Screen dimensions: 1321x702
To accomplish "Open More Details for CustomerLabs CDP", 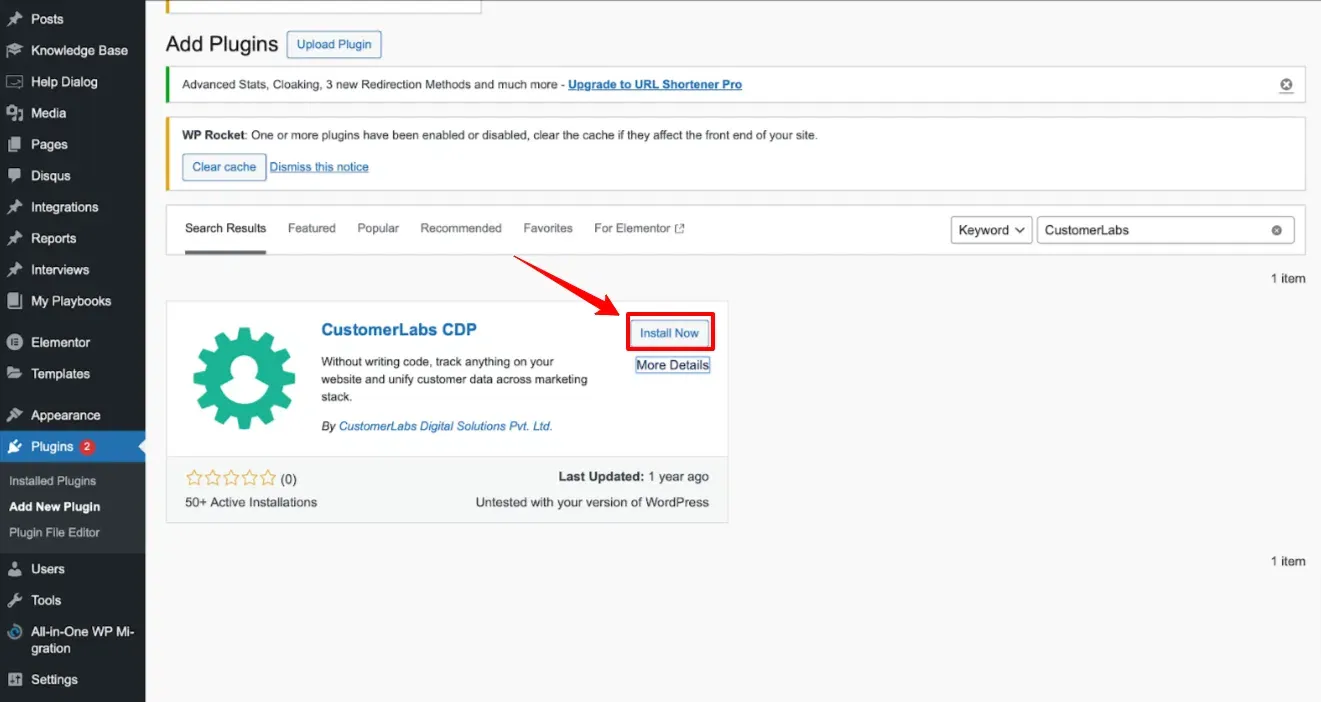I will coord(673,365).
